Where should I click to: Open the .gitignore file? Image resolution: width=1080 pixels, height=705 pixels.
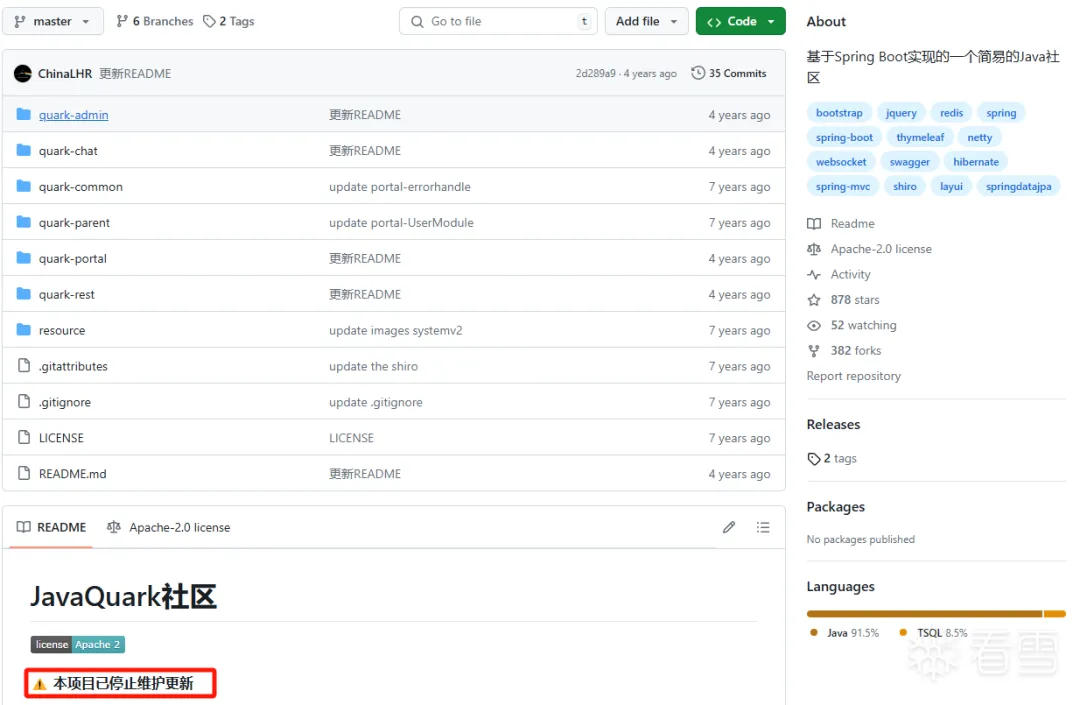point(65,401)
